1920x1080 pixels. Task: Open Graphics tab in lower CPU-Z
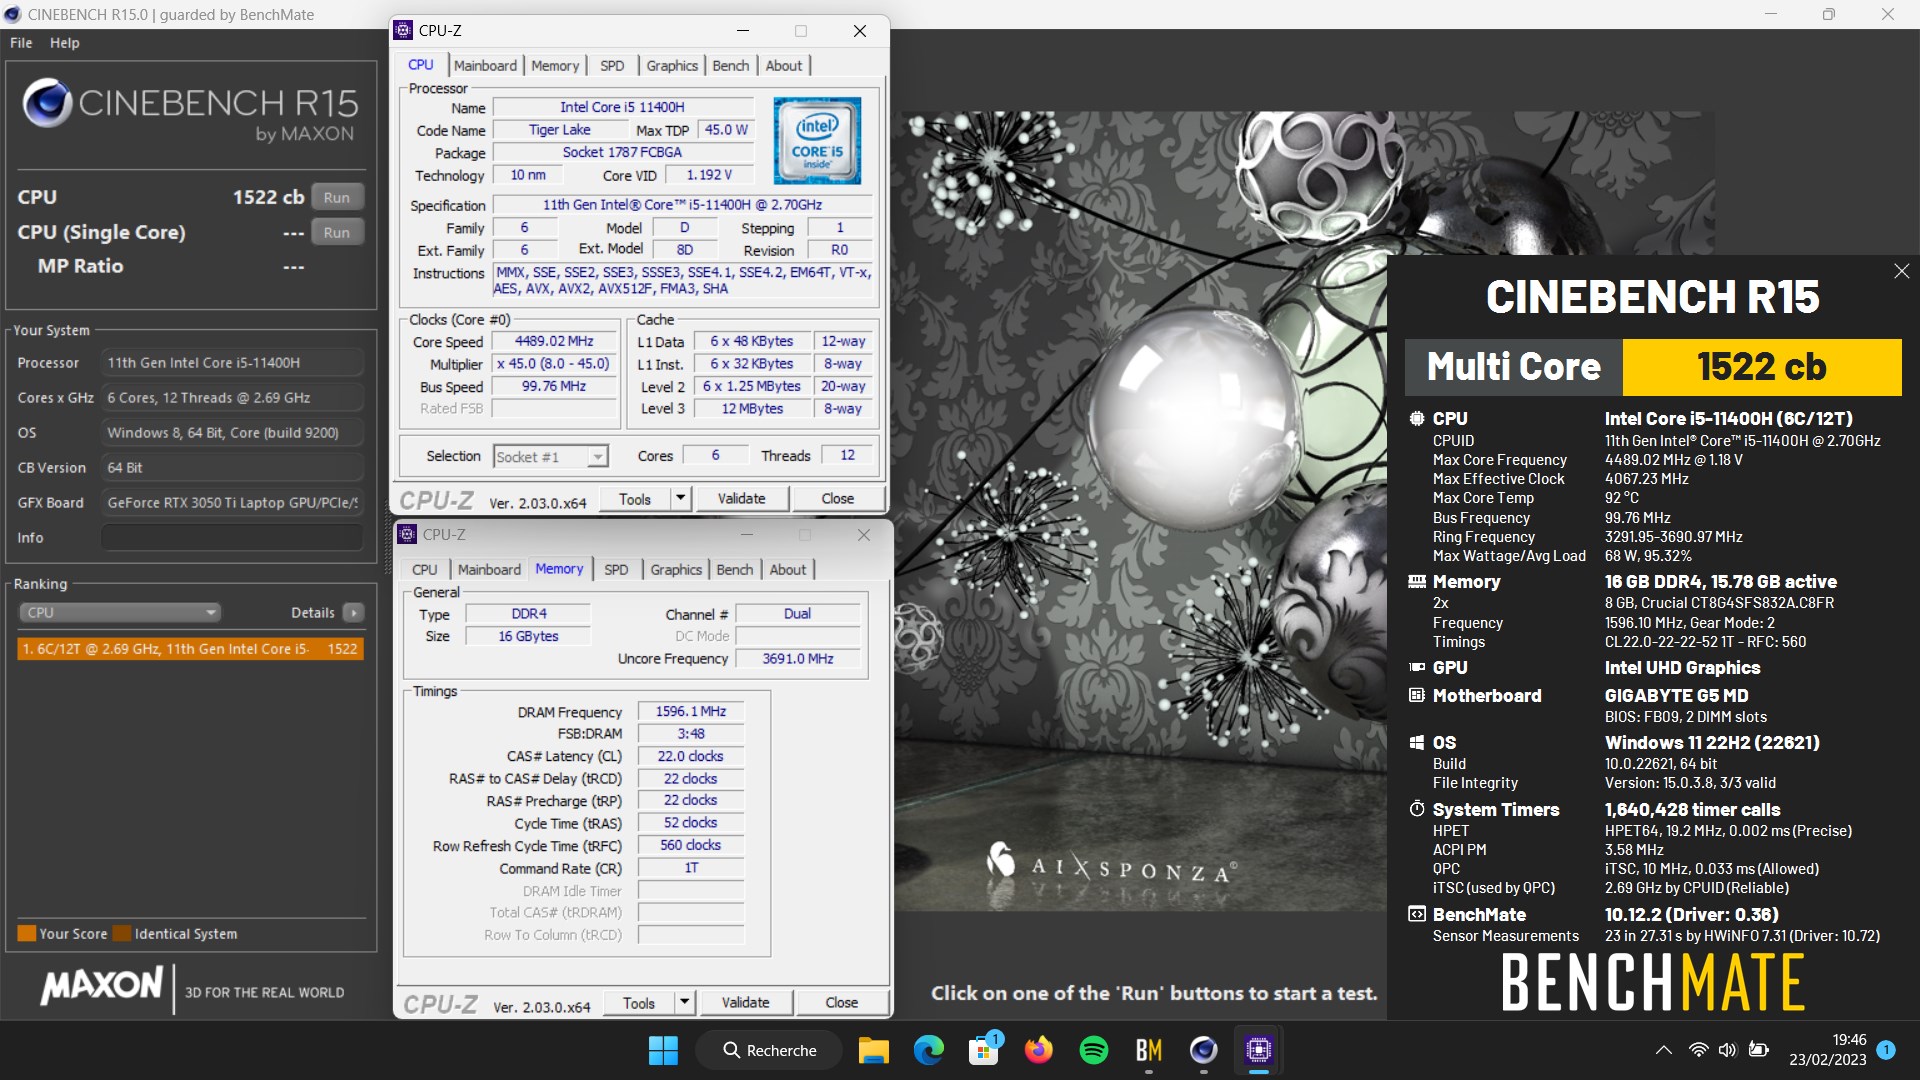tap(676, 569)
